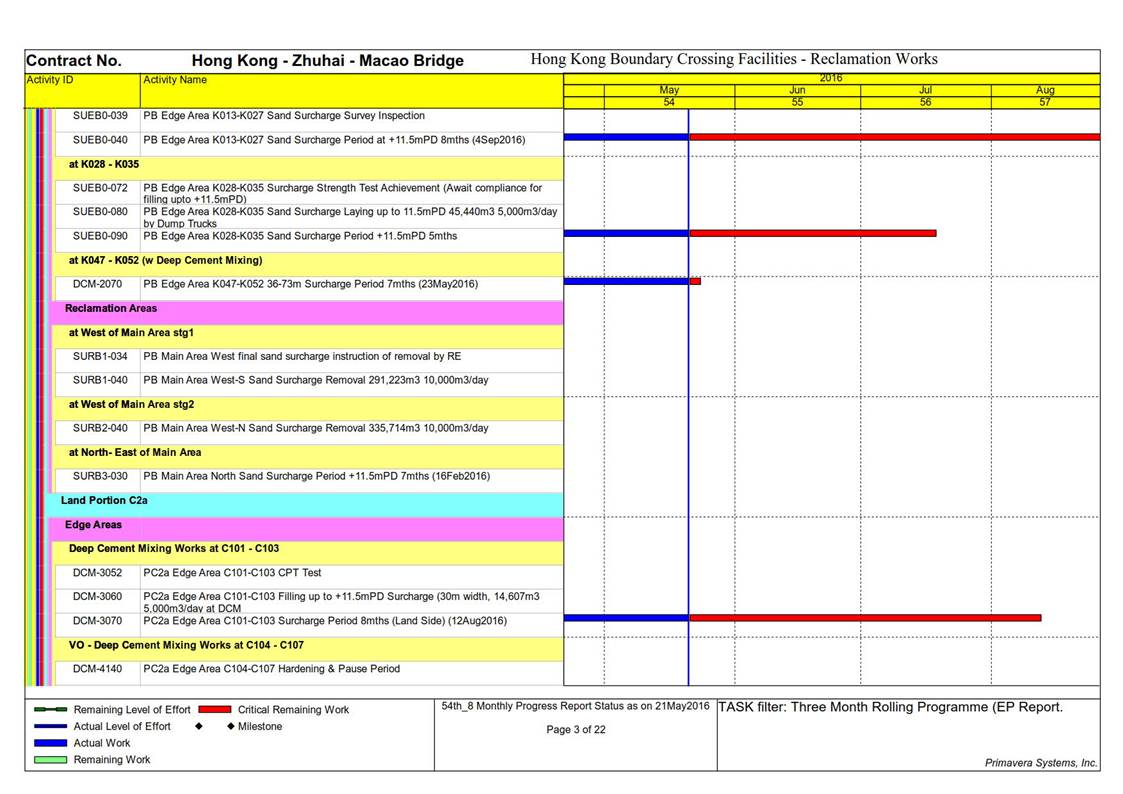The width and height of the screenshot is (1123, 794).
Task: Select activity ID DCM-2070
Action: coord(97,284)
